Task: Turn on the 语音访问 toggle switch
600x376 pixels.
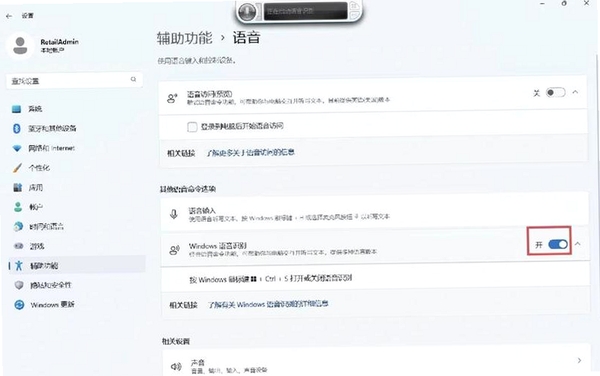Action: [555, 93]
